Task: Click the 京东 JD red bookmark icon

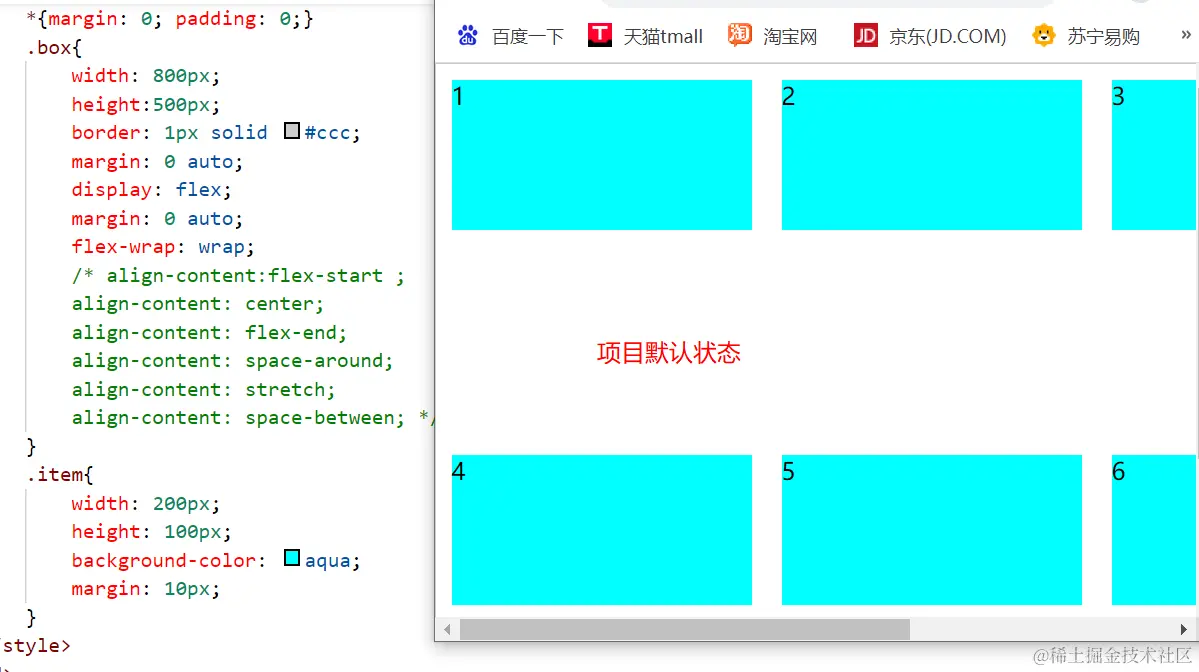Action: click(866, 35)
